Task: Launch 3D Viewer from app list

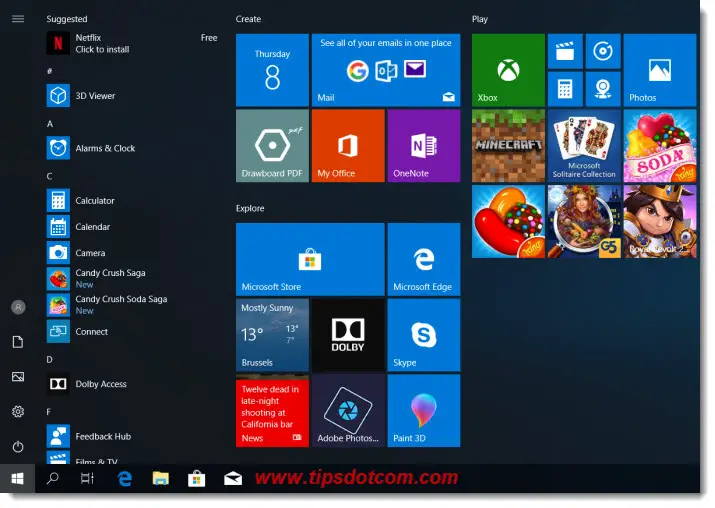Action: point(132,96)
